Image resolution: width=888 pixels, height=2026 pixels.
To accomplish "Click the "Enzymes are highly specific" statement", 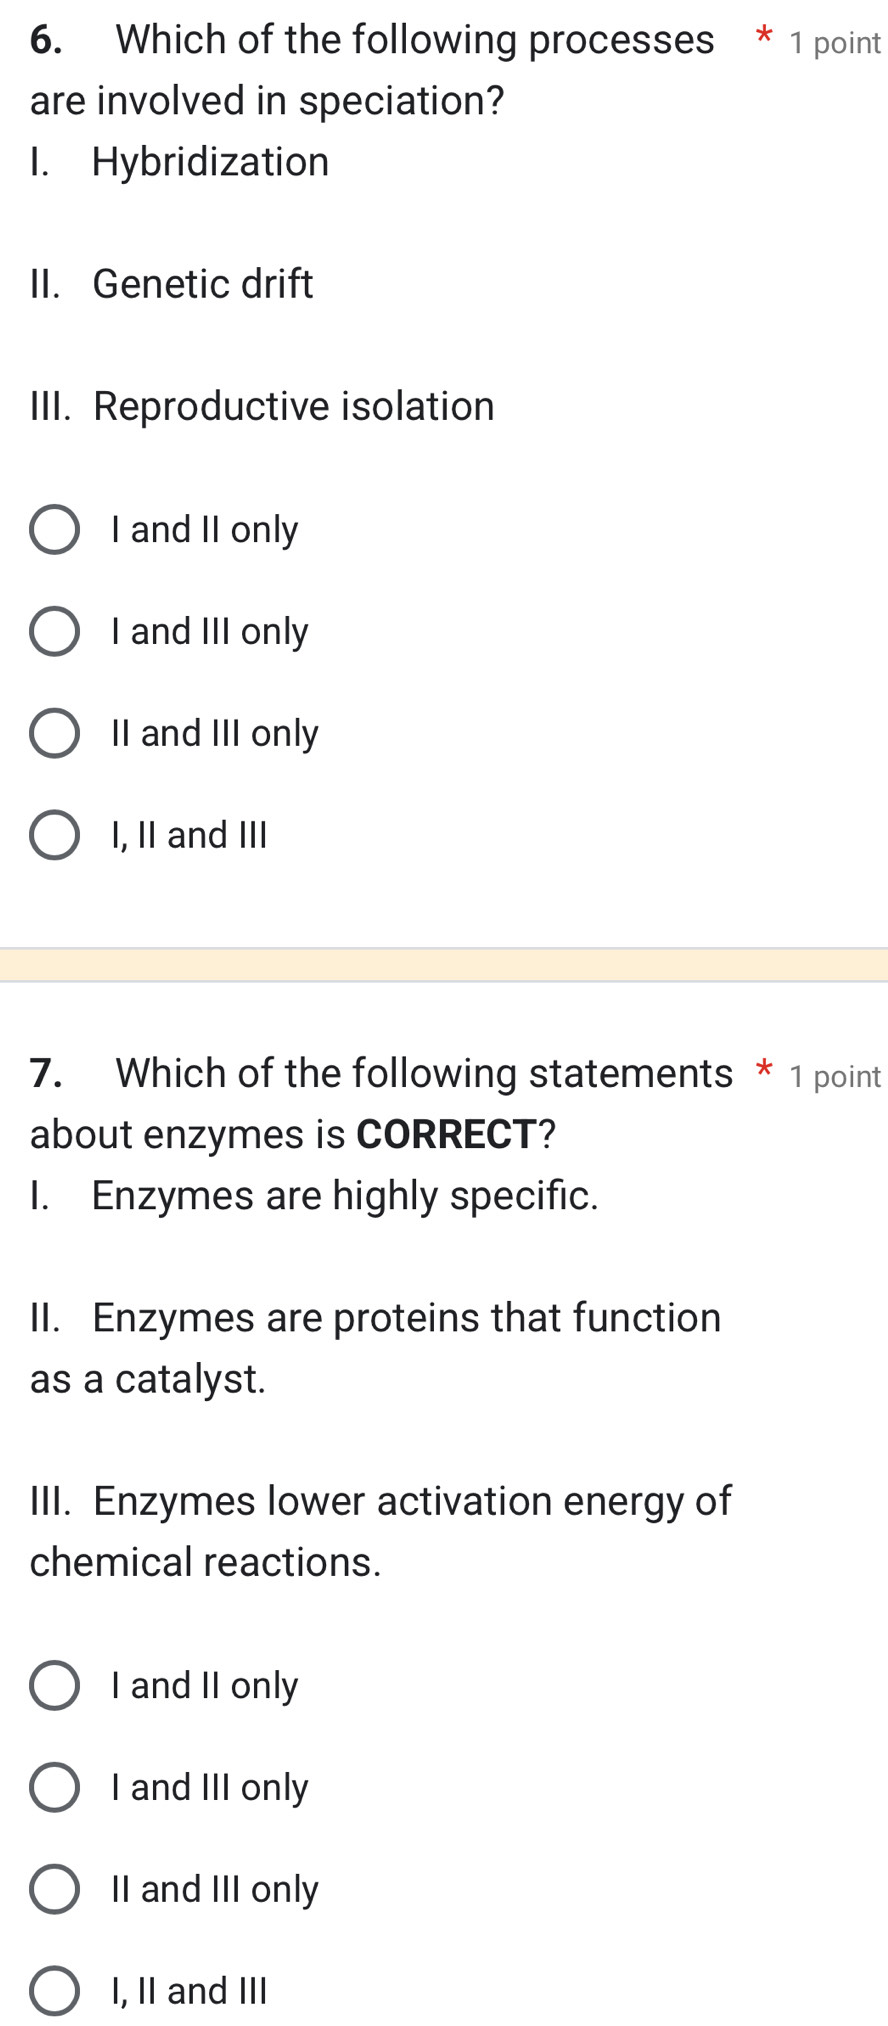I will pos(345,1196).
